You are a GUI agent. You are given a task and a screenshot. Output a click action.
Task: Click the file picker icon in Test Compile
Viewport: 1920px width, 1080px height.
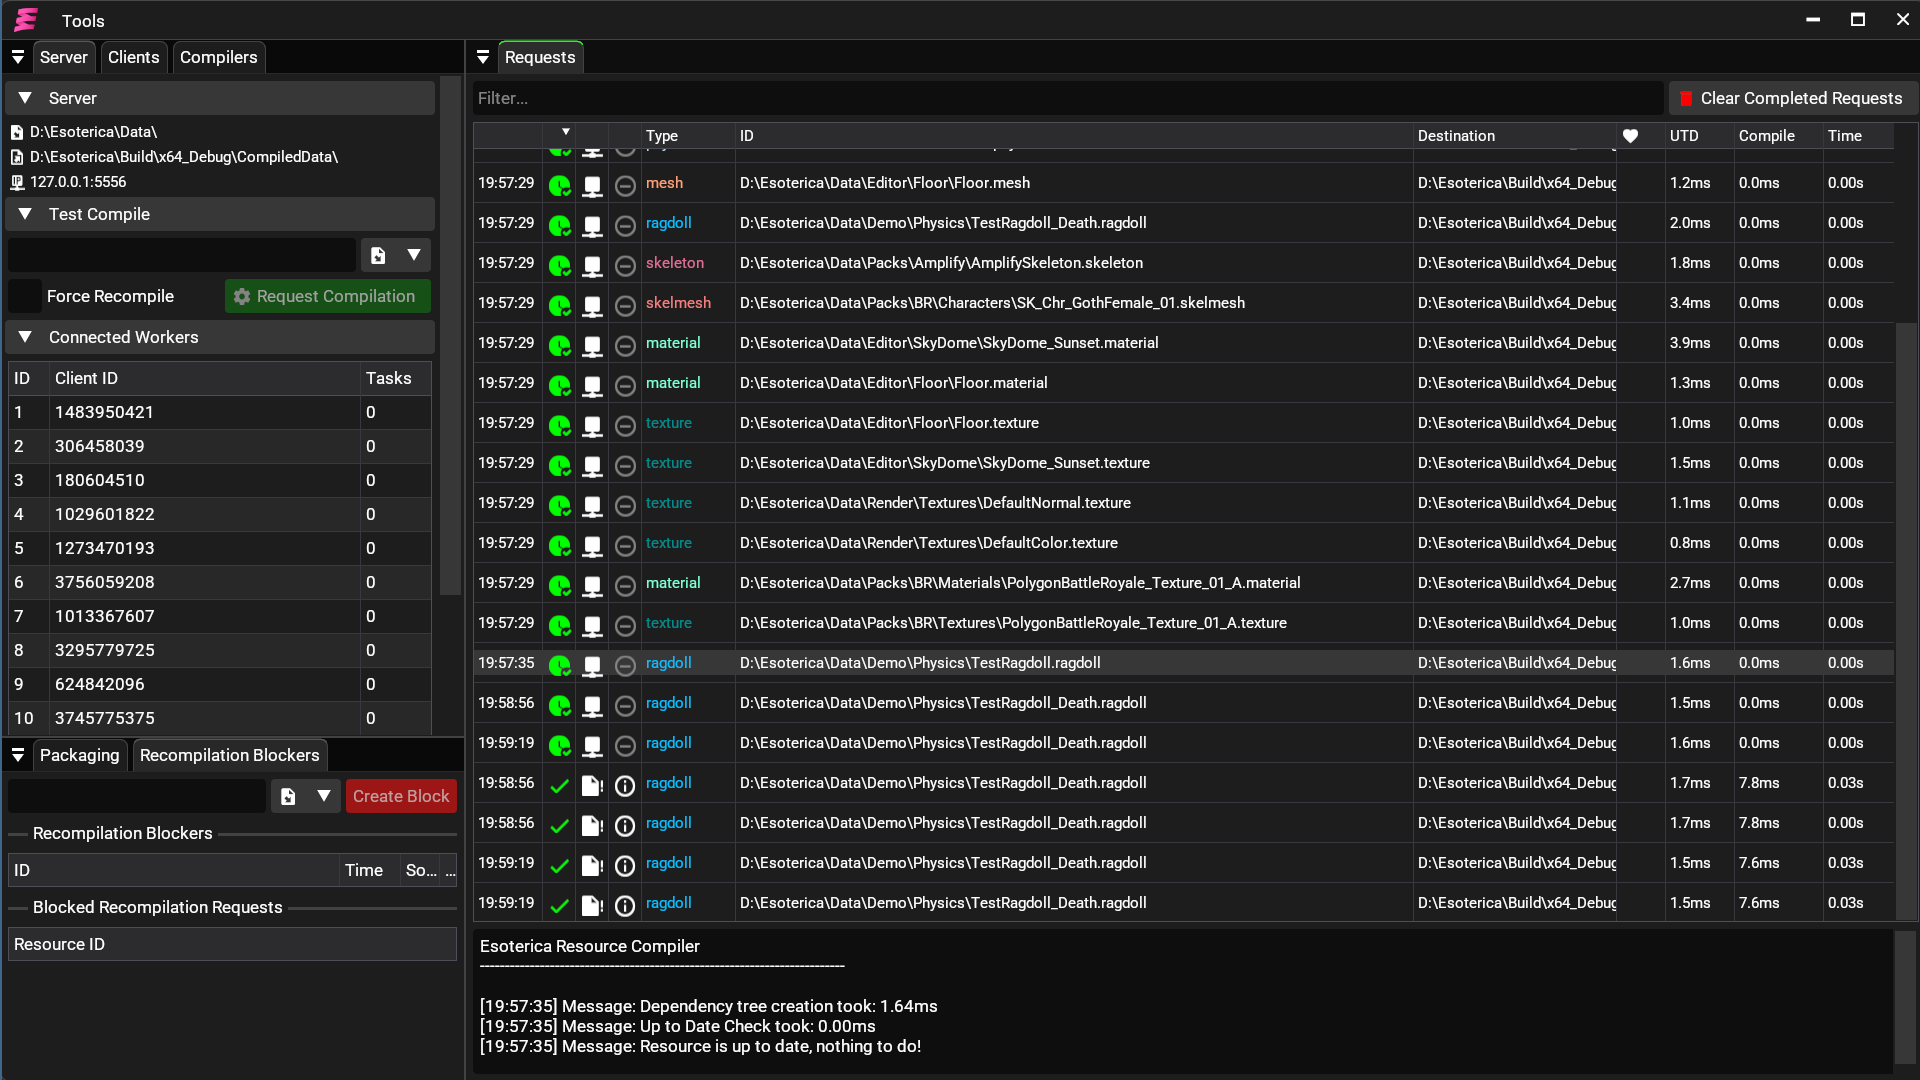[378, 256]
